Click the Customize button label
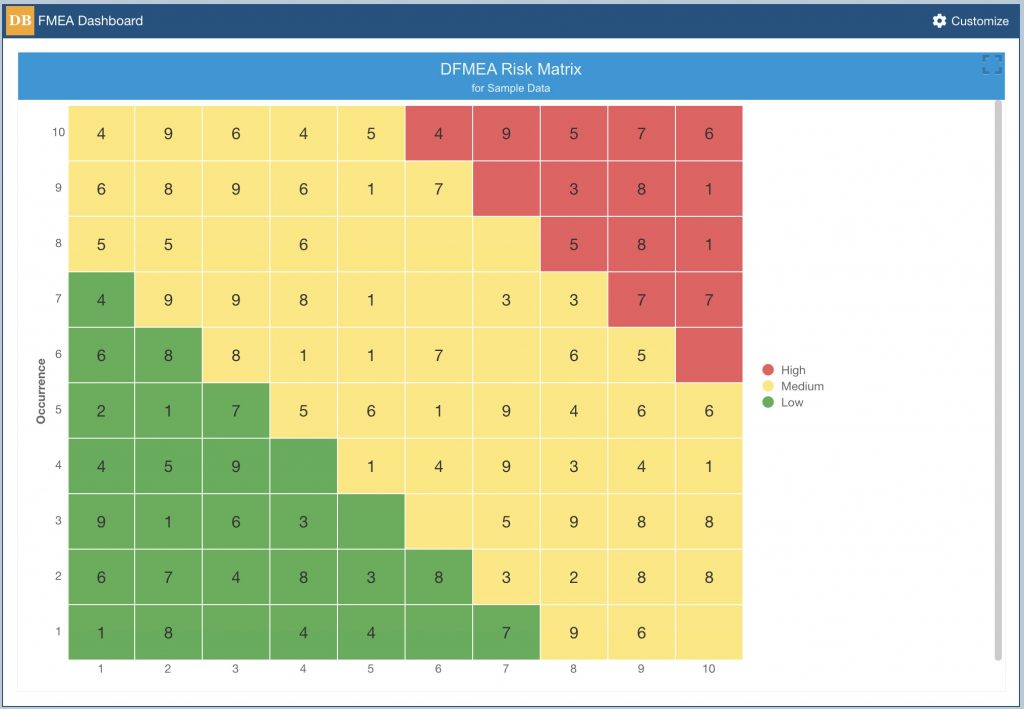The height and width of the screenshot is (709, 1024). pos(980,21)
